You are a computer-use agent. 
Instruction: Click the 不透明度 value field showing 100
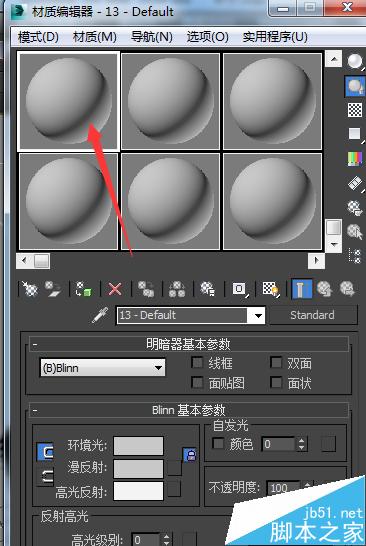point(283,488)
